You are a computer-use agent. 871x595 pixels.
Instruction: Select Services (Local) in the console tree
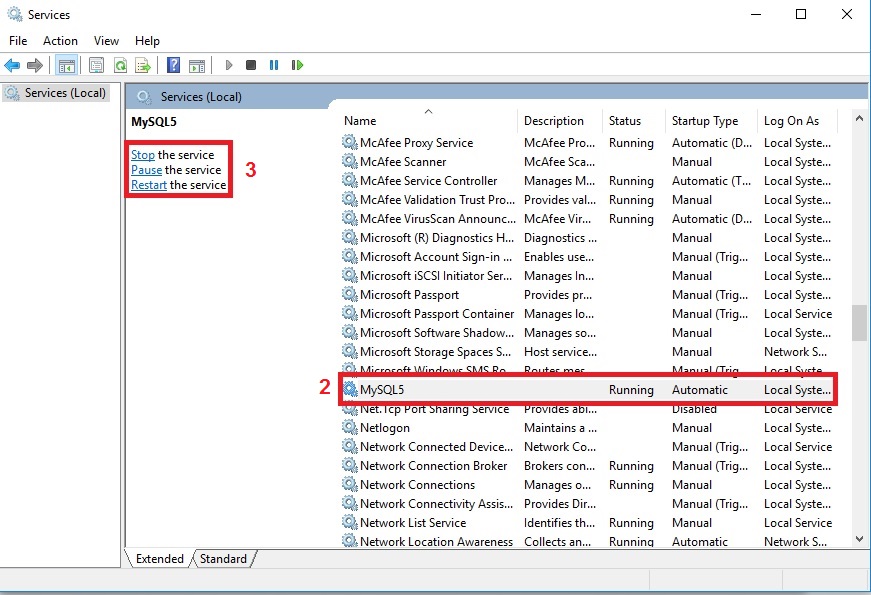tap(64, 93)
